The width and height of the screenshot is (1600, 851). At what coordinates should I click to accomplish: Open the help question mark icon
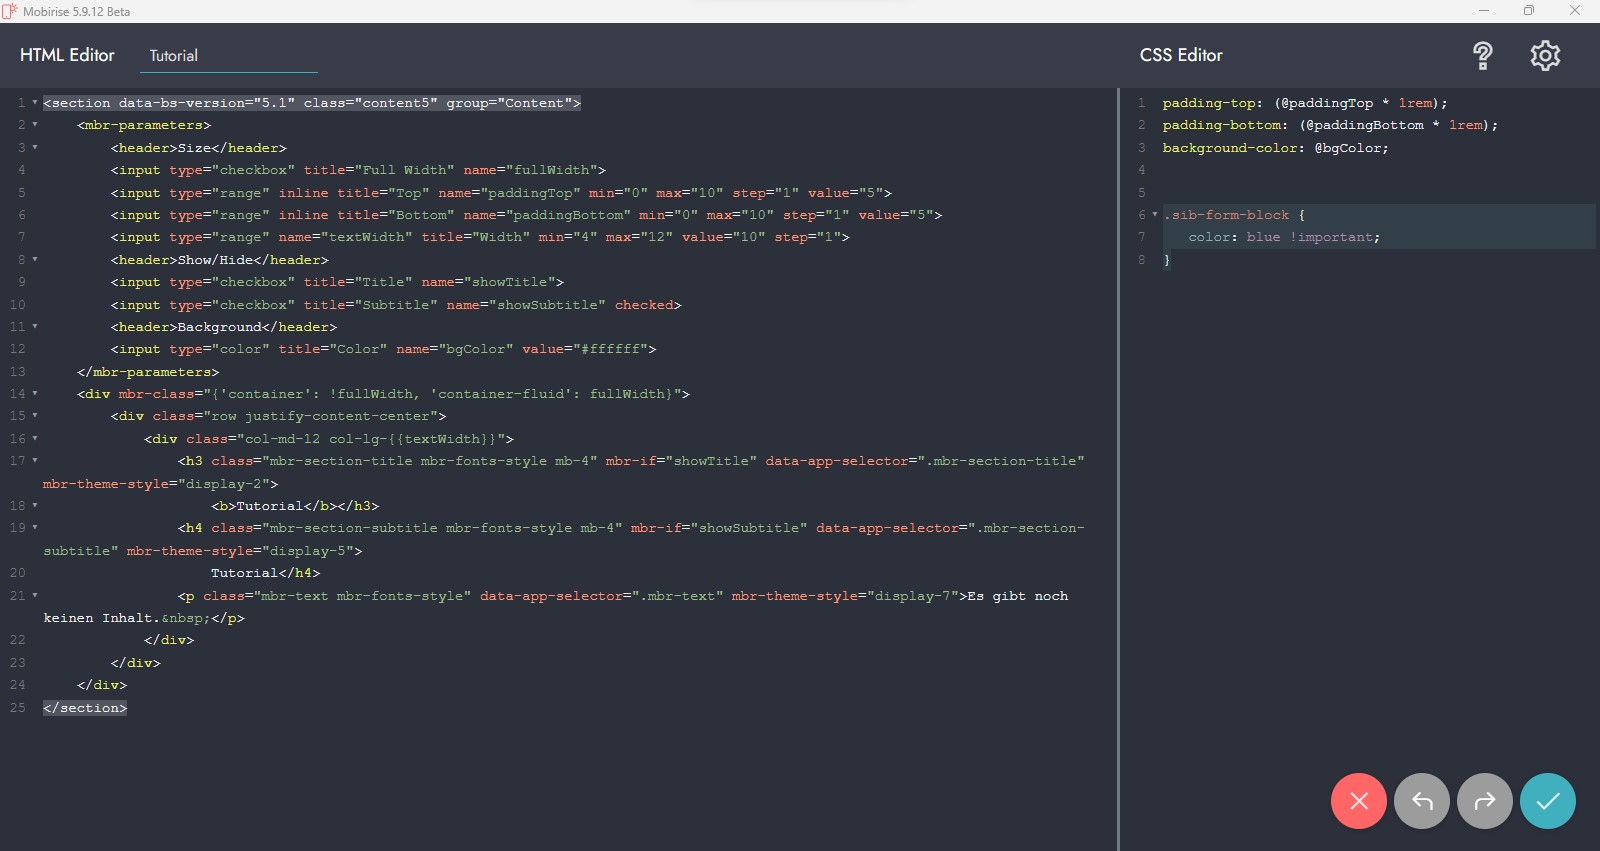1482,56
